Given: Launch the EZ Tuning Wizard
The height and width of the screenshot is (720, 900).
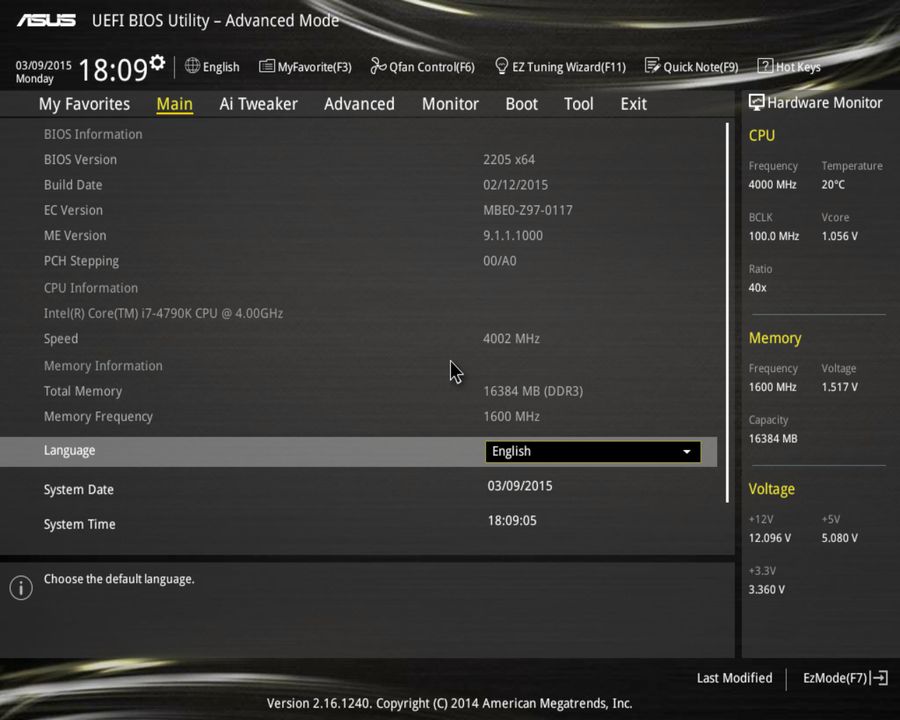Looking at the screenshot, I should coord(560,66).
